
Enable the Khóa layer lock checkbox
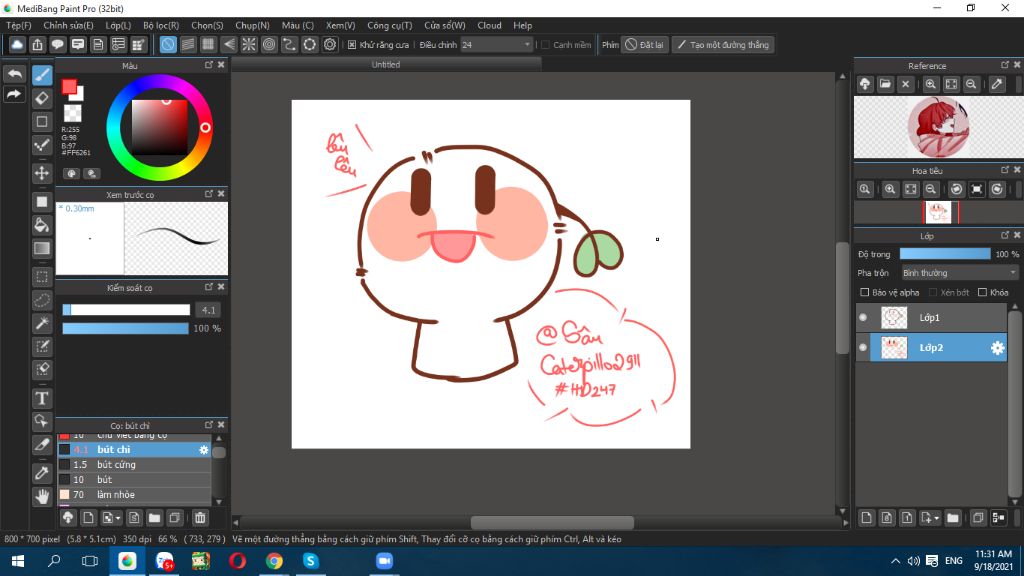[982, 293]
